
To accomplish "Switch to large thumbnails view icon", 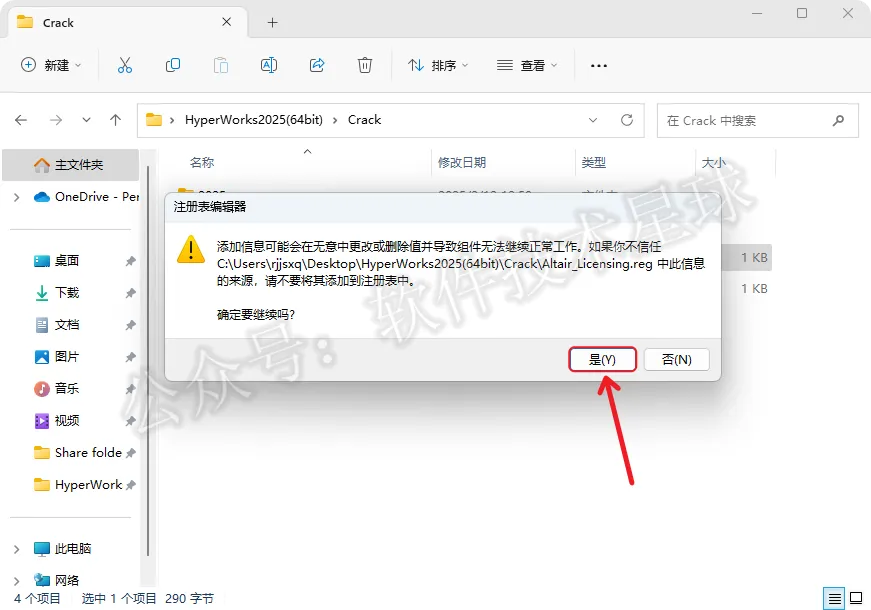I will [x=856, y=599].
